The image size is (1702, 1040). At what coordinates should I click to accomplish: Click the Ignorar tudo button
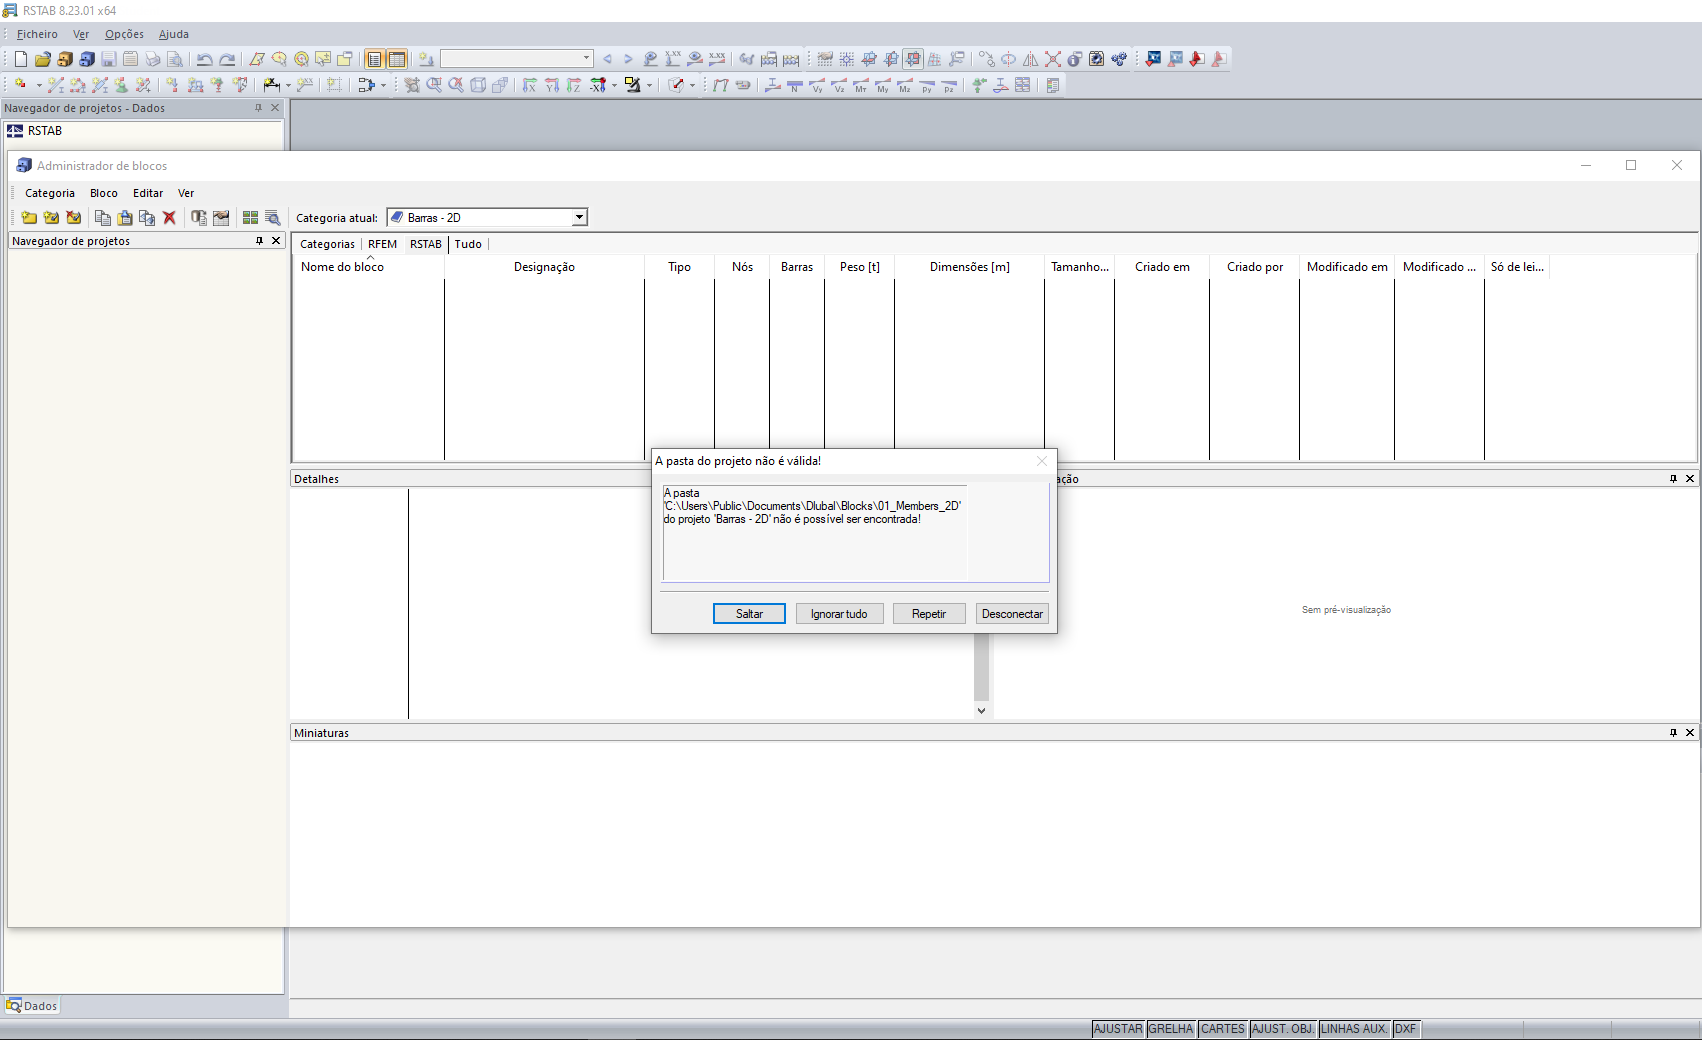839,614
